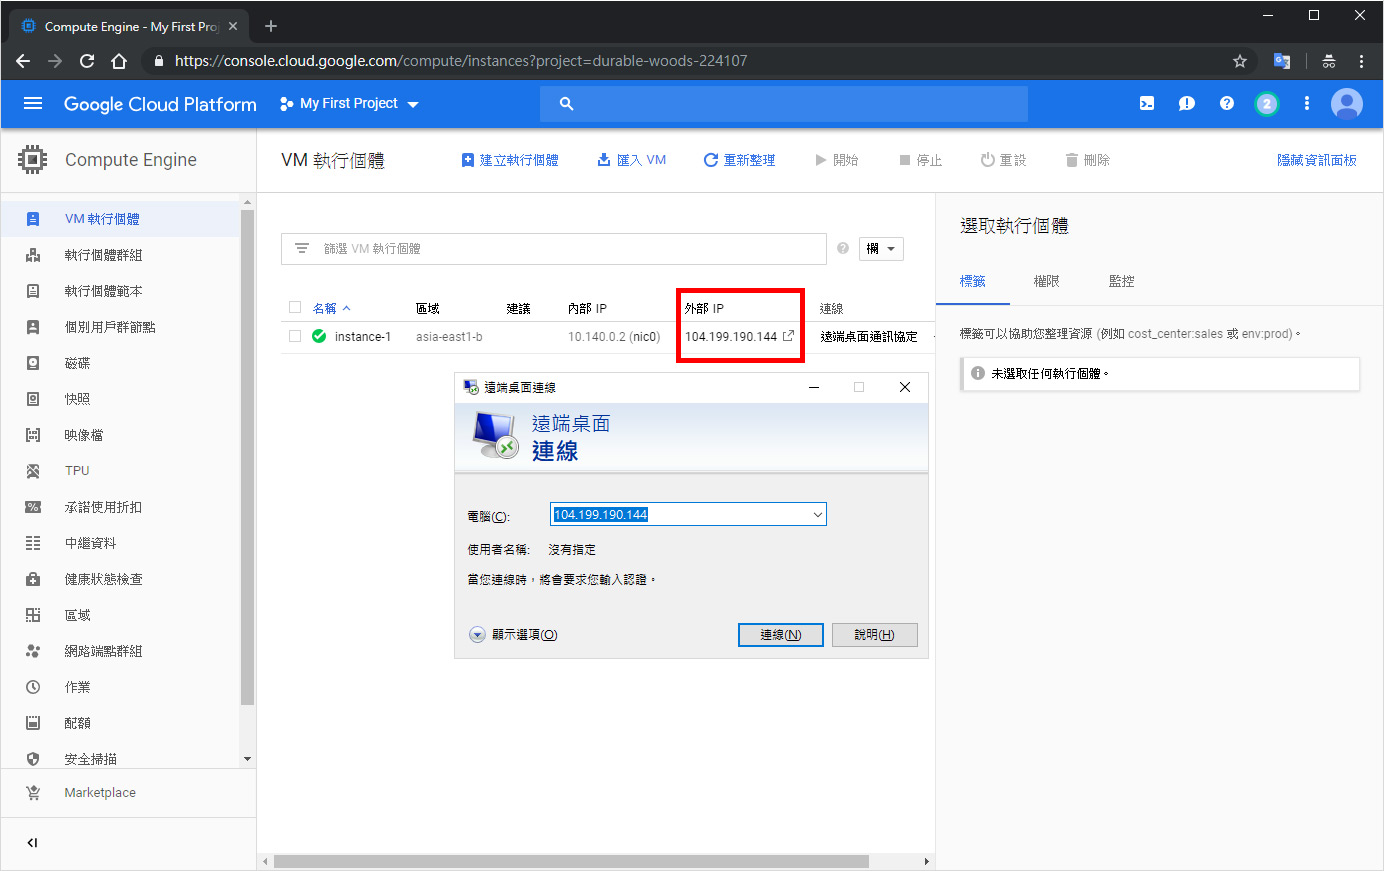
Task: Open the header three-dot settings menu
Action: (x=1307, y=103)
